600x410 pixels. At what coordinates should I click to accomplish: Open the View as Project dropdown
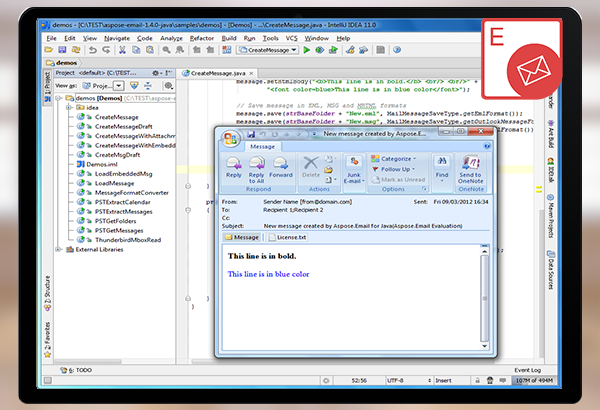click(119, 86)
